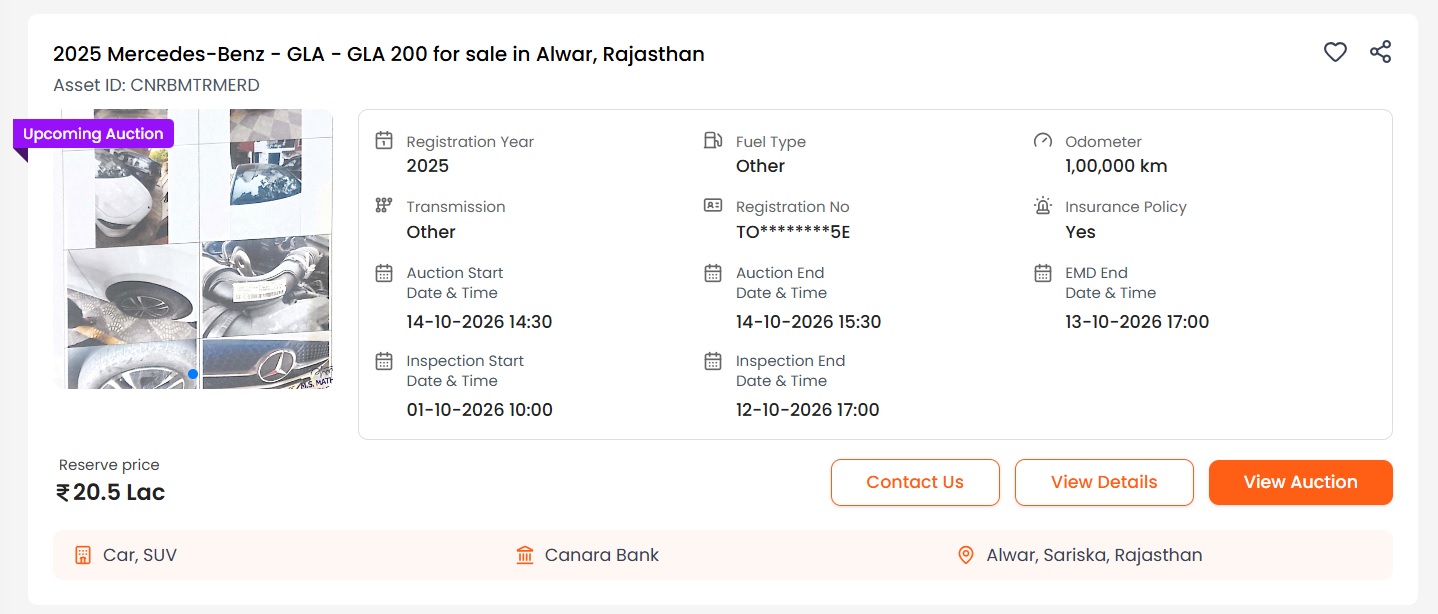
Task: Click the share icon
Action: pos(1380,52)
